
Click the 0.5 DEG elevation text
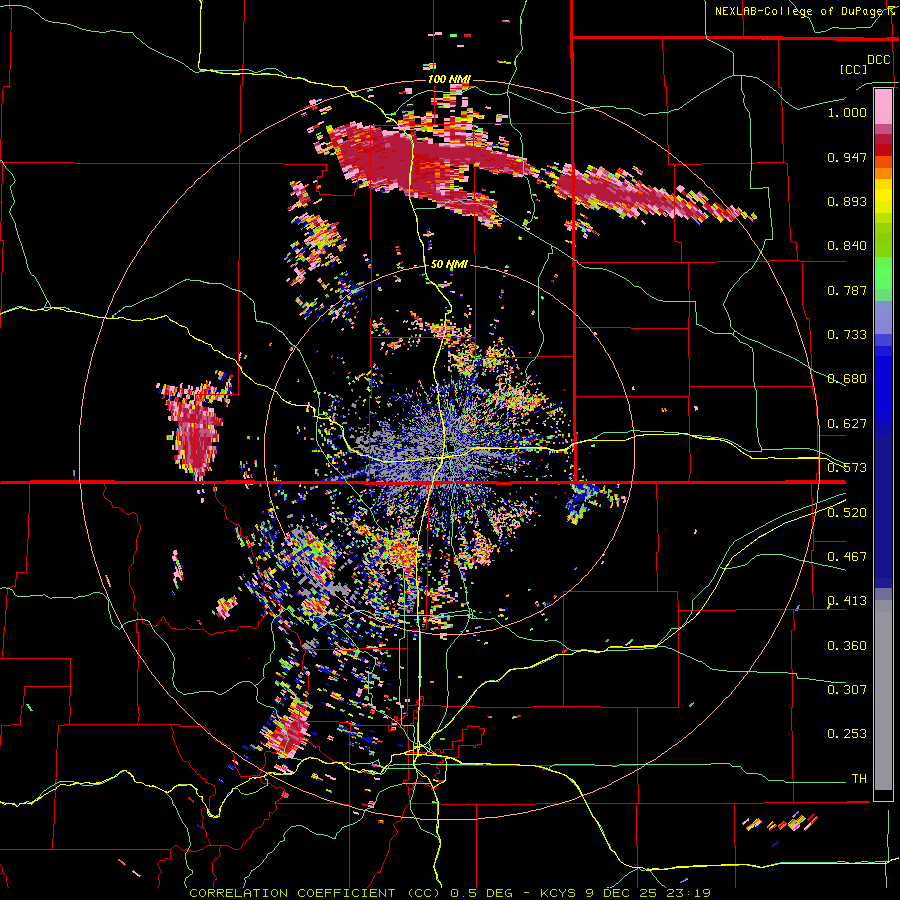[483, 893]
